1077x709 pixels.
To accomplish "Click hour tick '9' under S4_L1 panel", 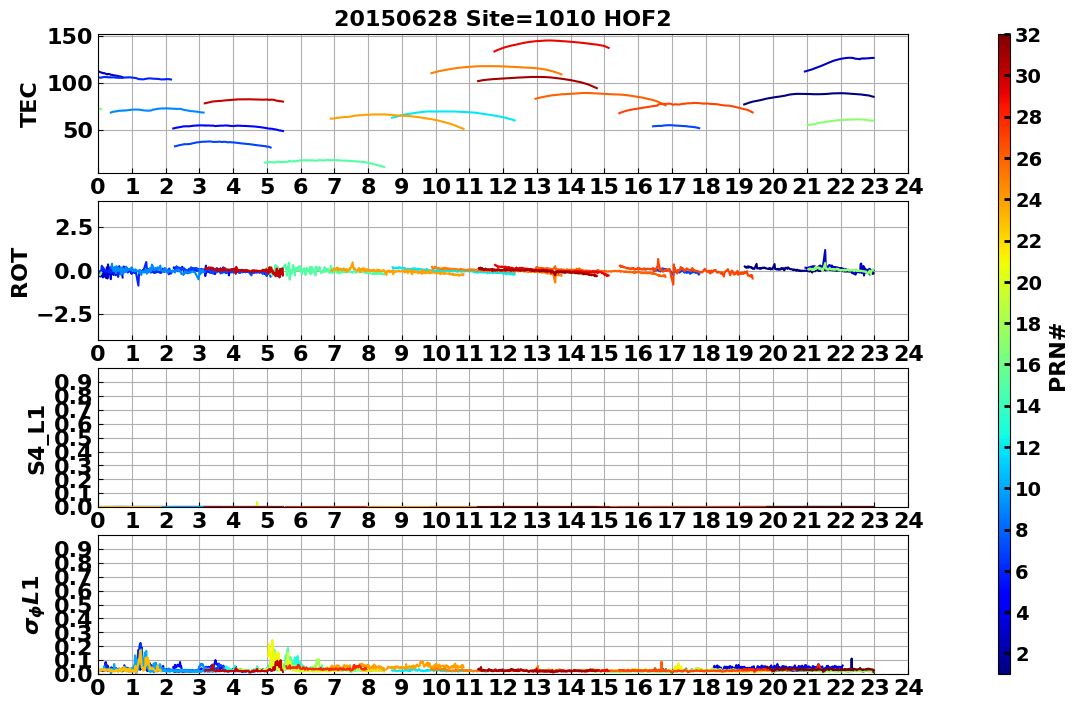I will (x=402, y=520).
